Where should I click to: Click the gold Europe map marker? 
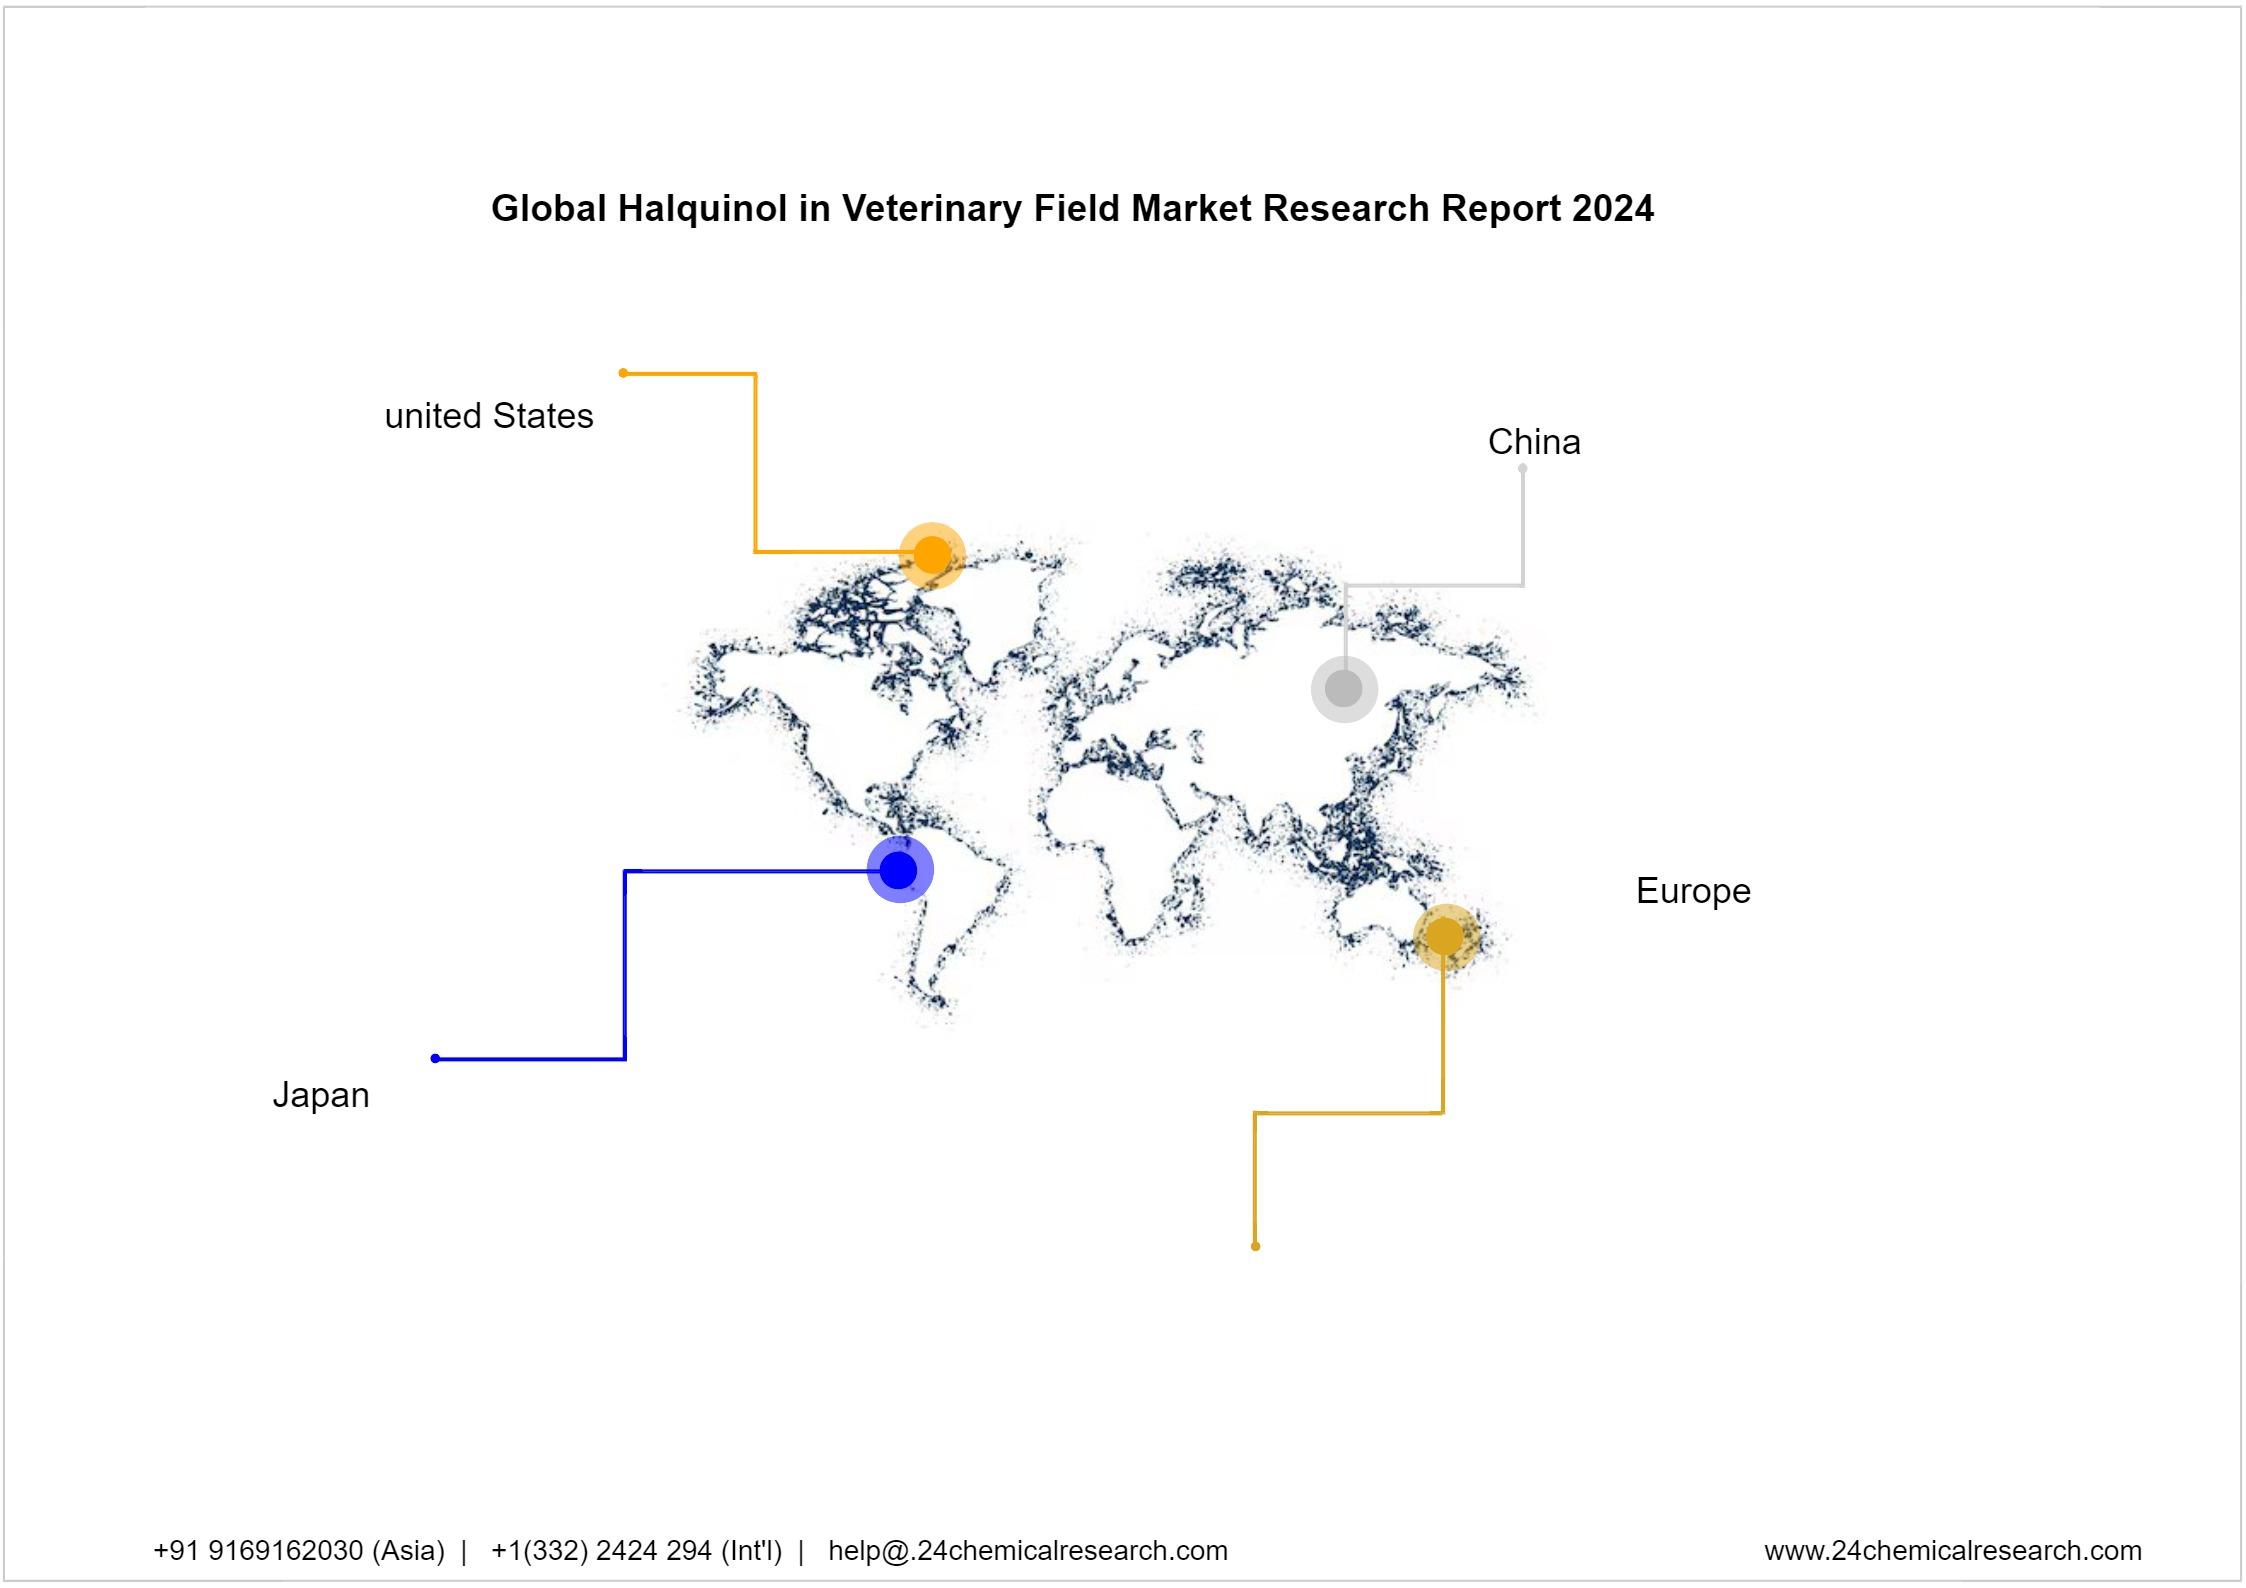(1444, 936)
